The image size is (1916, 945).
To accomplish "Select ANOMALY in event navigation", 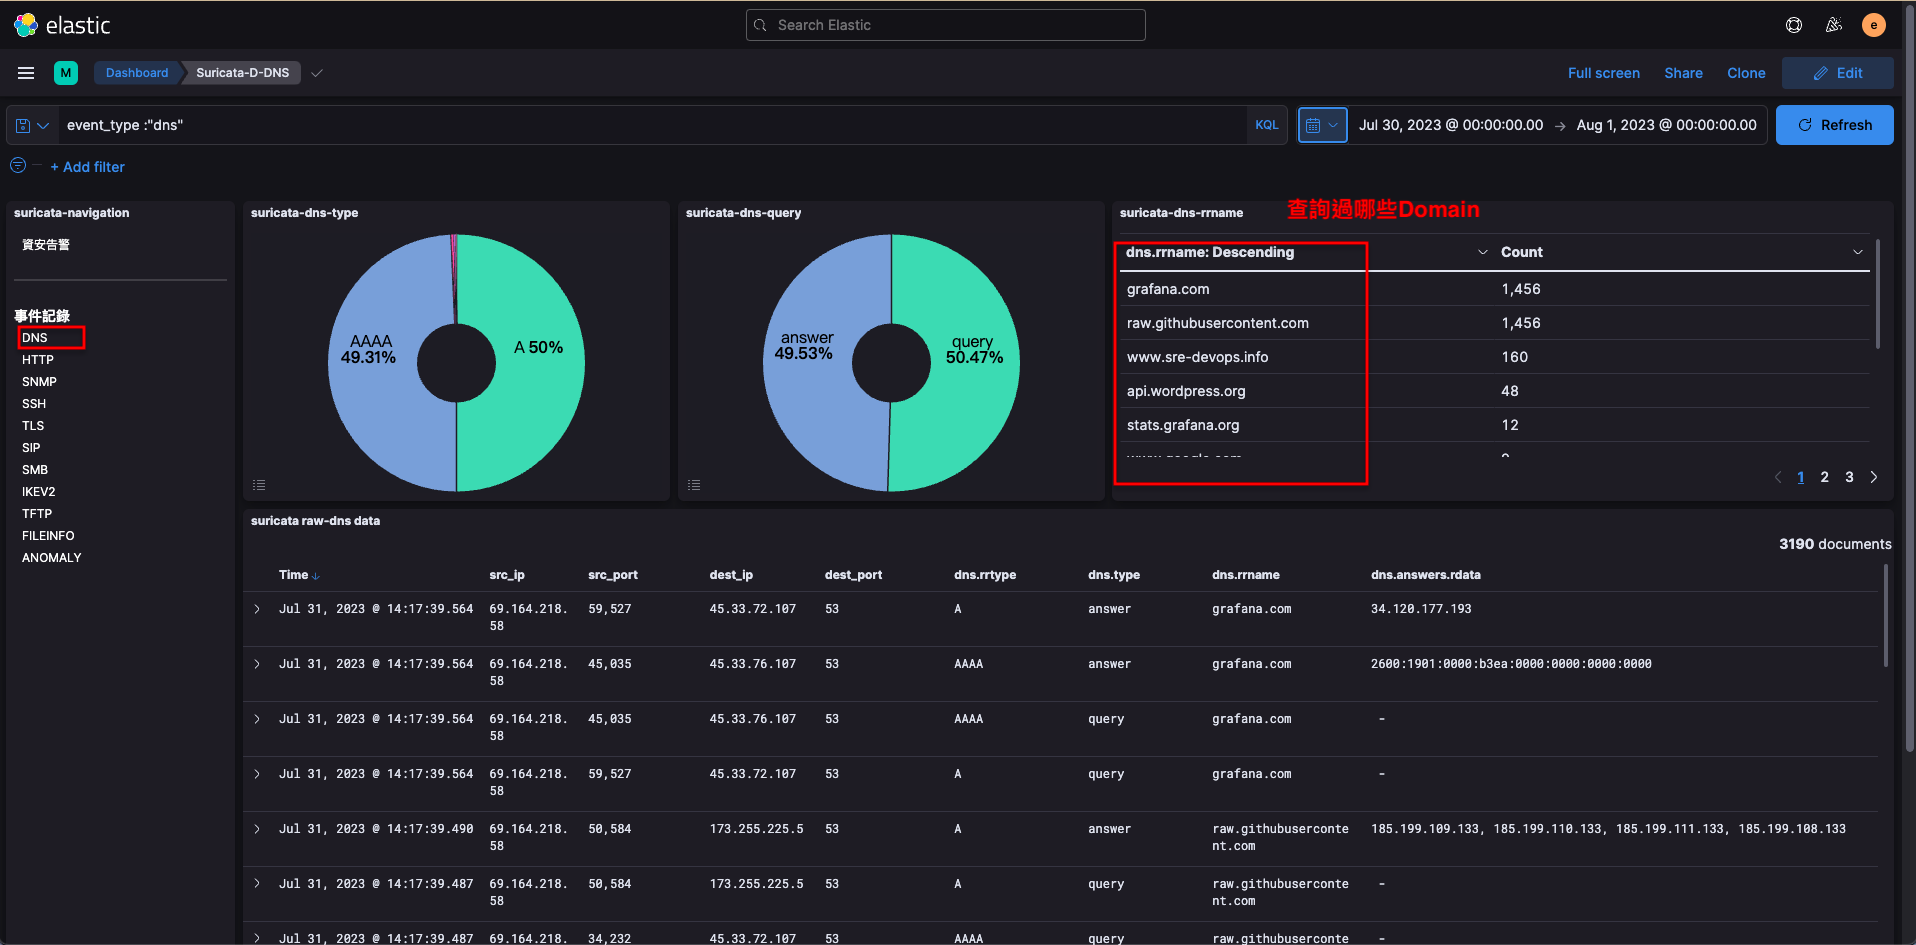I will tap(52, 558).
